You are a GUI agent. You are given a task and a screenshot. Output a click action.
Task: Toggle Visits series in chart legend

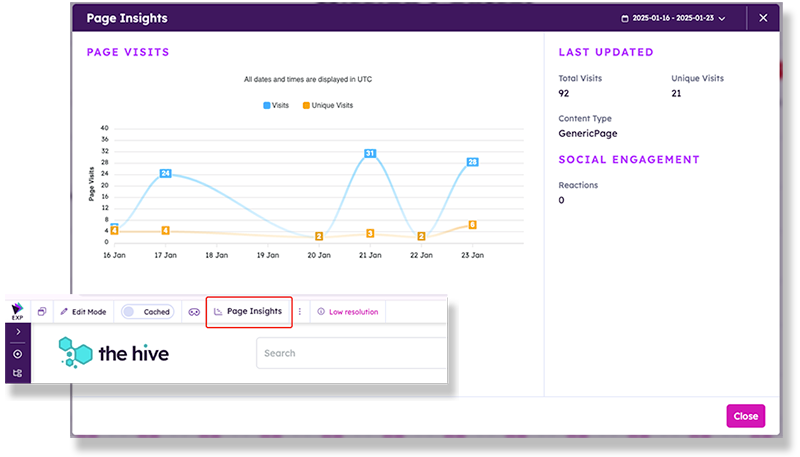(x=275, y=105)
